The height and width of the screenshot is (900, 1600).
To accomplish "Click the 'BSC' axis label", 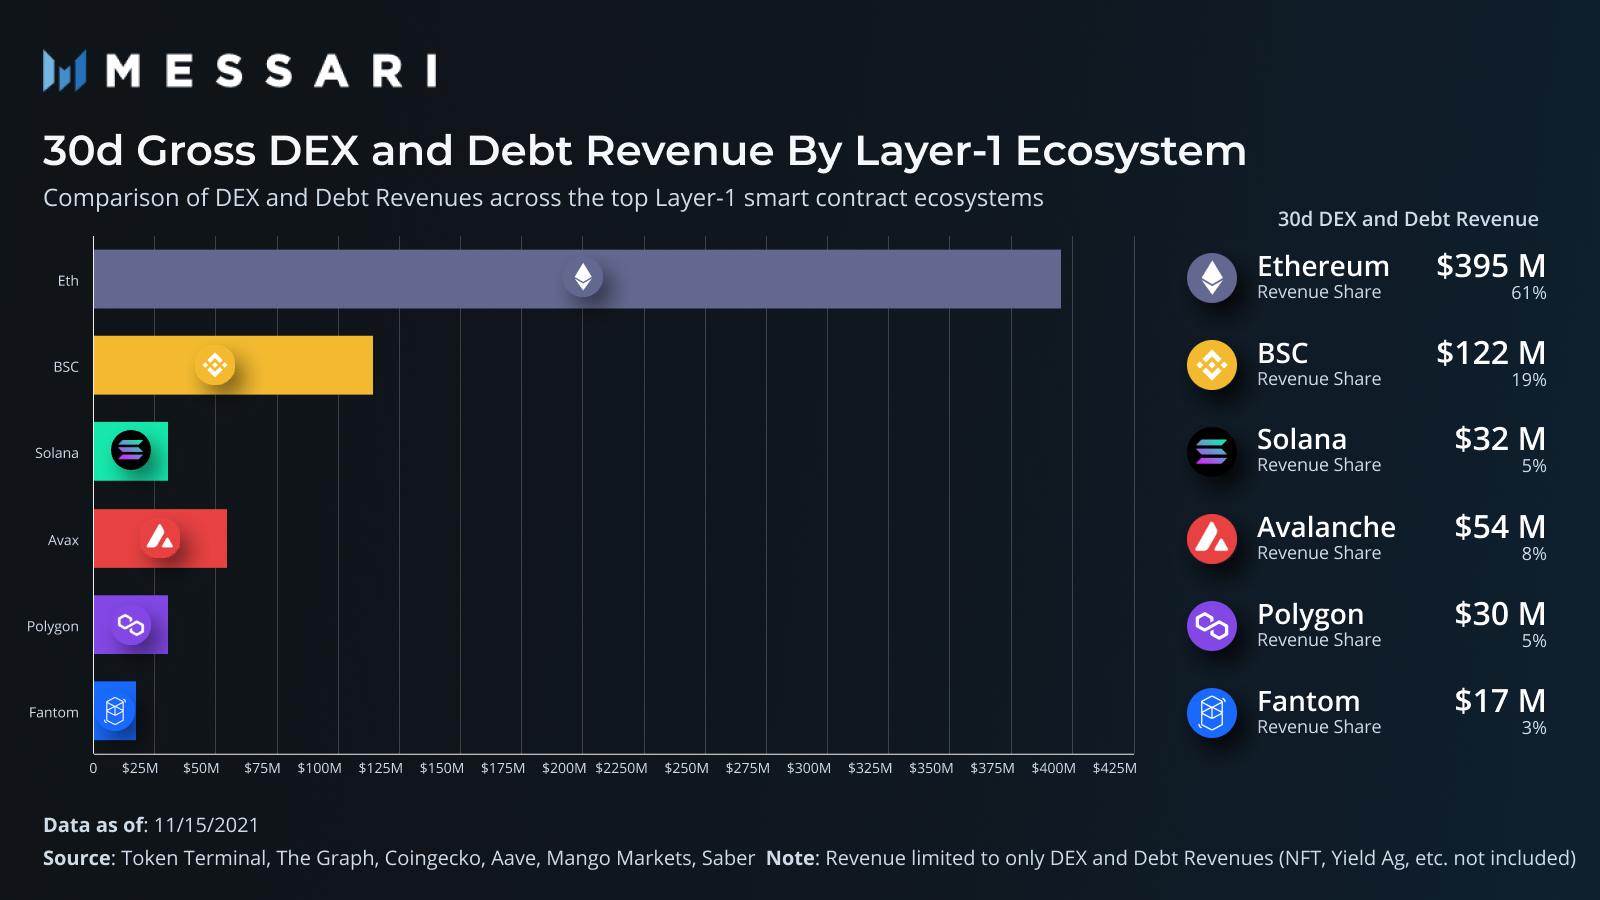I will 66,367.
